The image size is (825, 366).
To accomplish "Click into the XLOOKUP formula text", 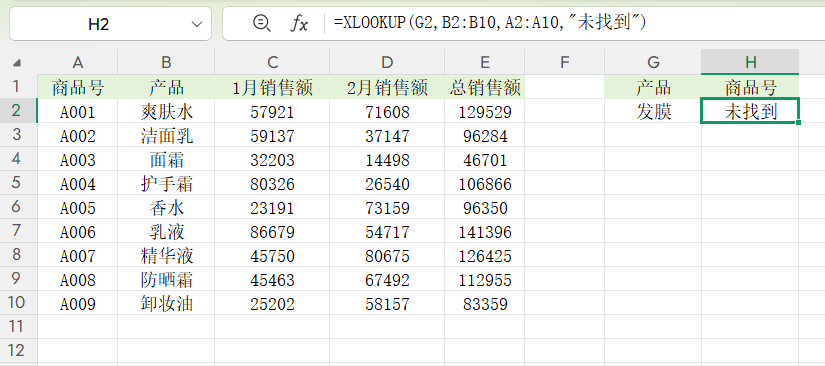I will 490,23.
